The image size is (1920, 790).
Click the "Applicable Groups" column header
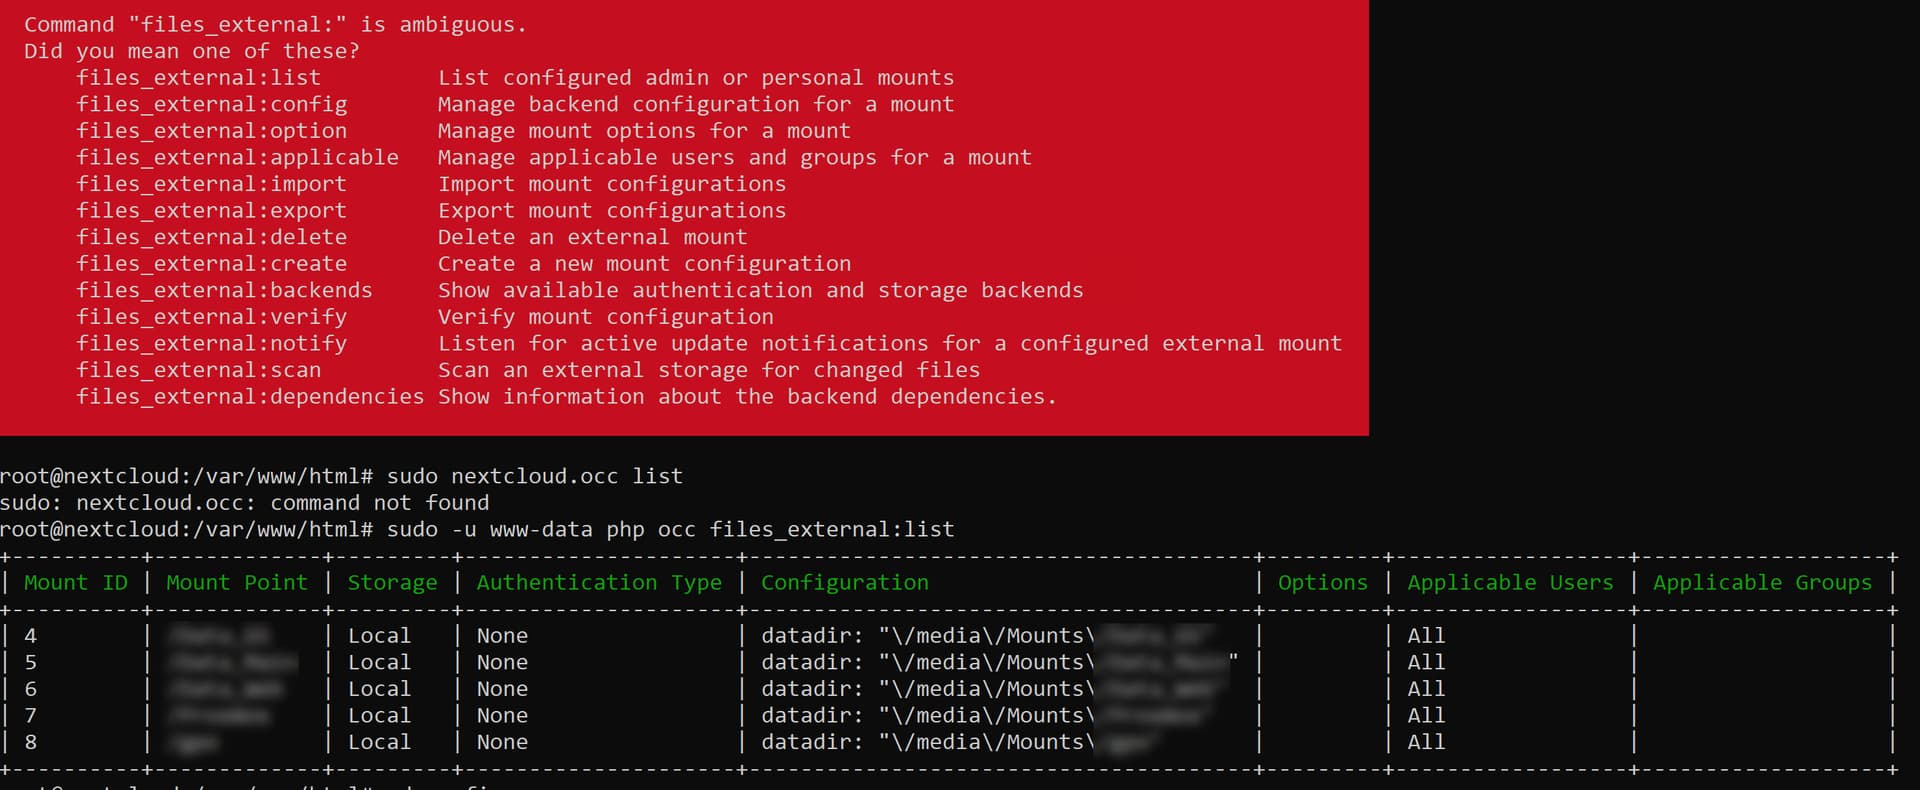tap(1762, 582)
